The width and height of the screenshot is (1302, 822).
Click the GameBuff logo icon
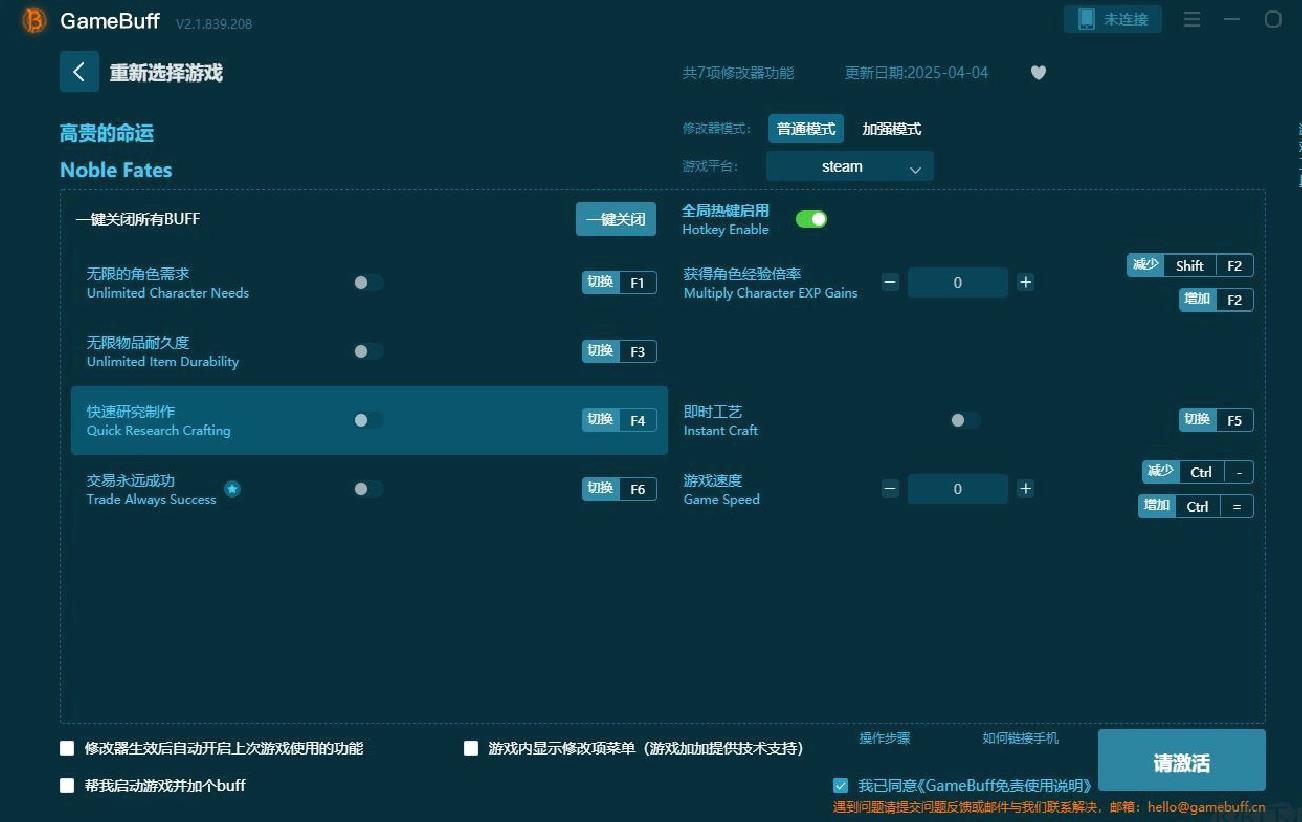34,21
